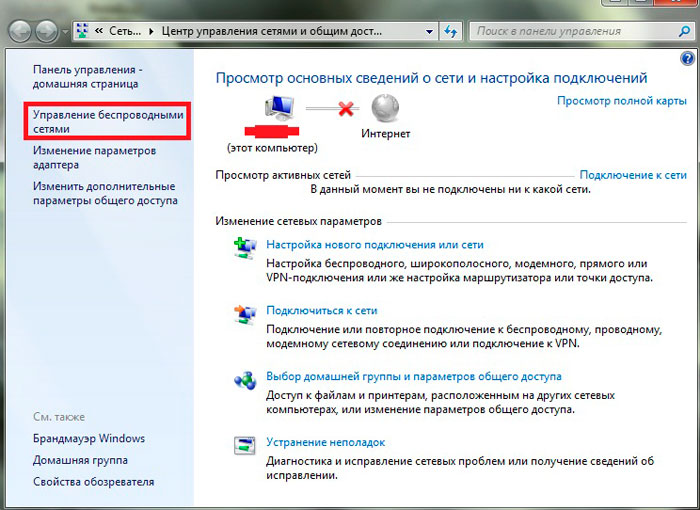Click the 'Подключение к сети' link
Image resolution: width=700 pixels, height=510 pixels.
click(633, 175)
